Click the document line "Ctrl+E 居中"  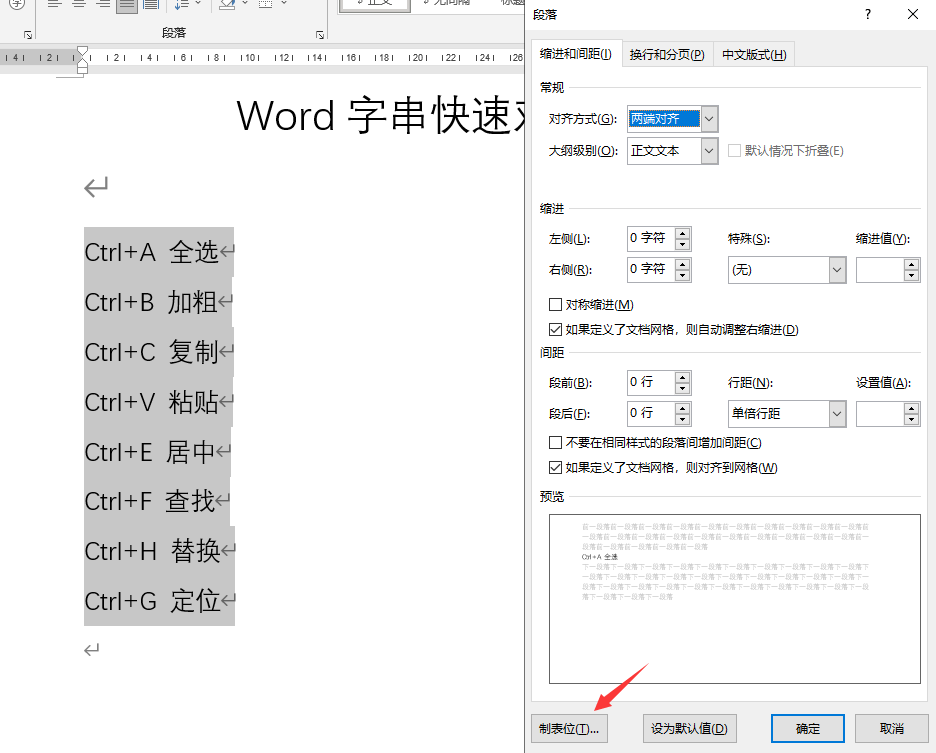click(149, 452)
